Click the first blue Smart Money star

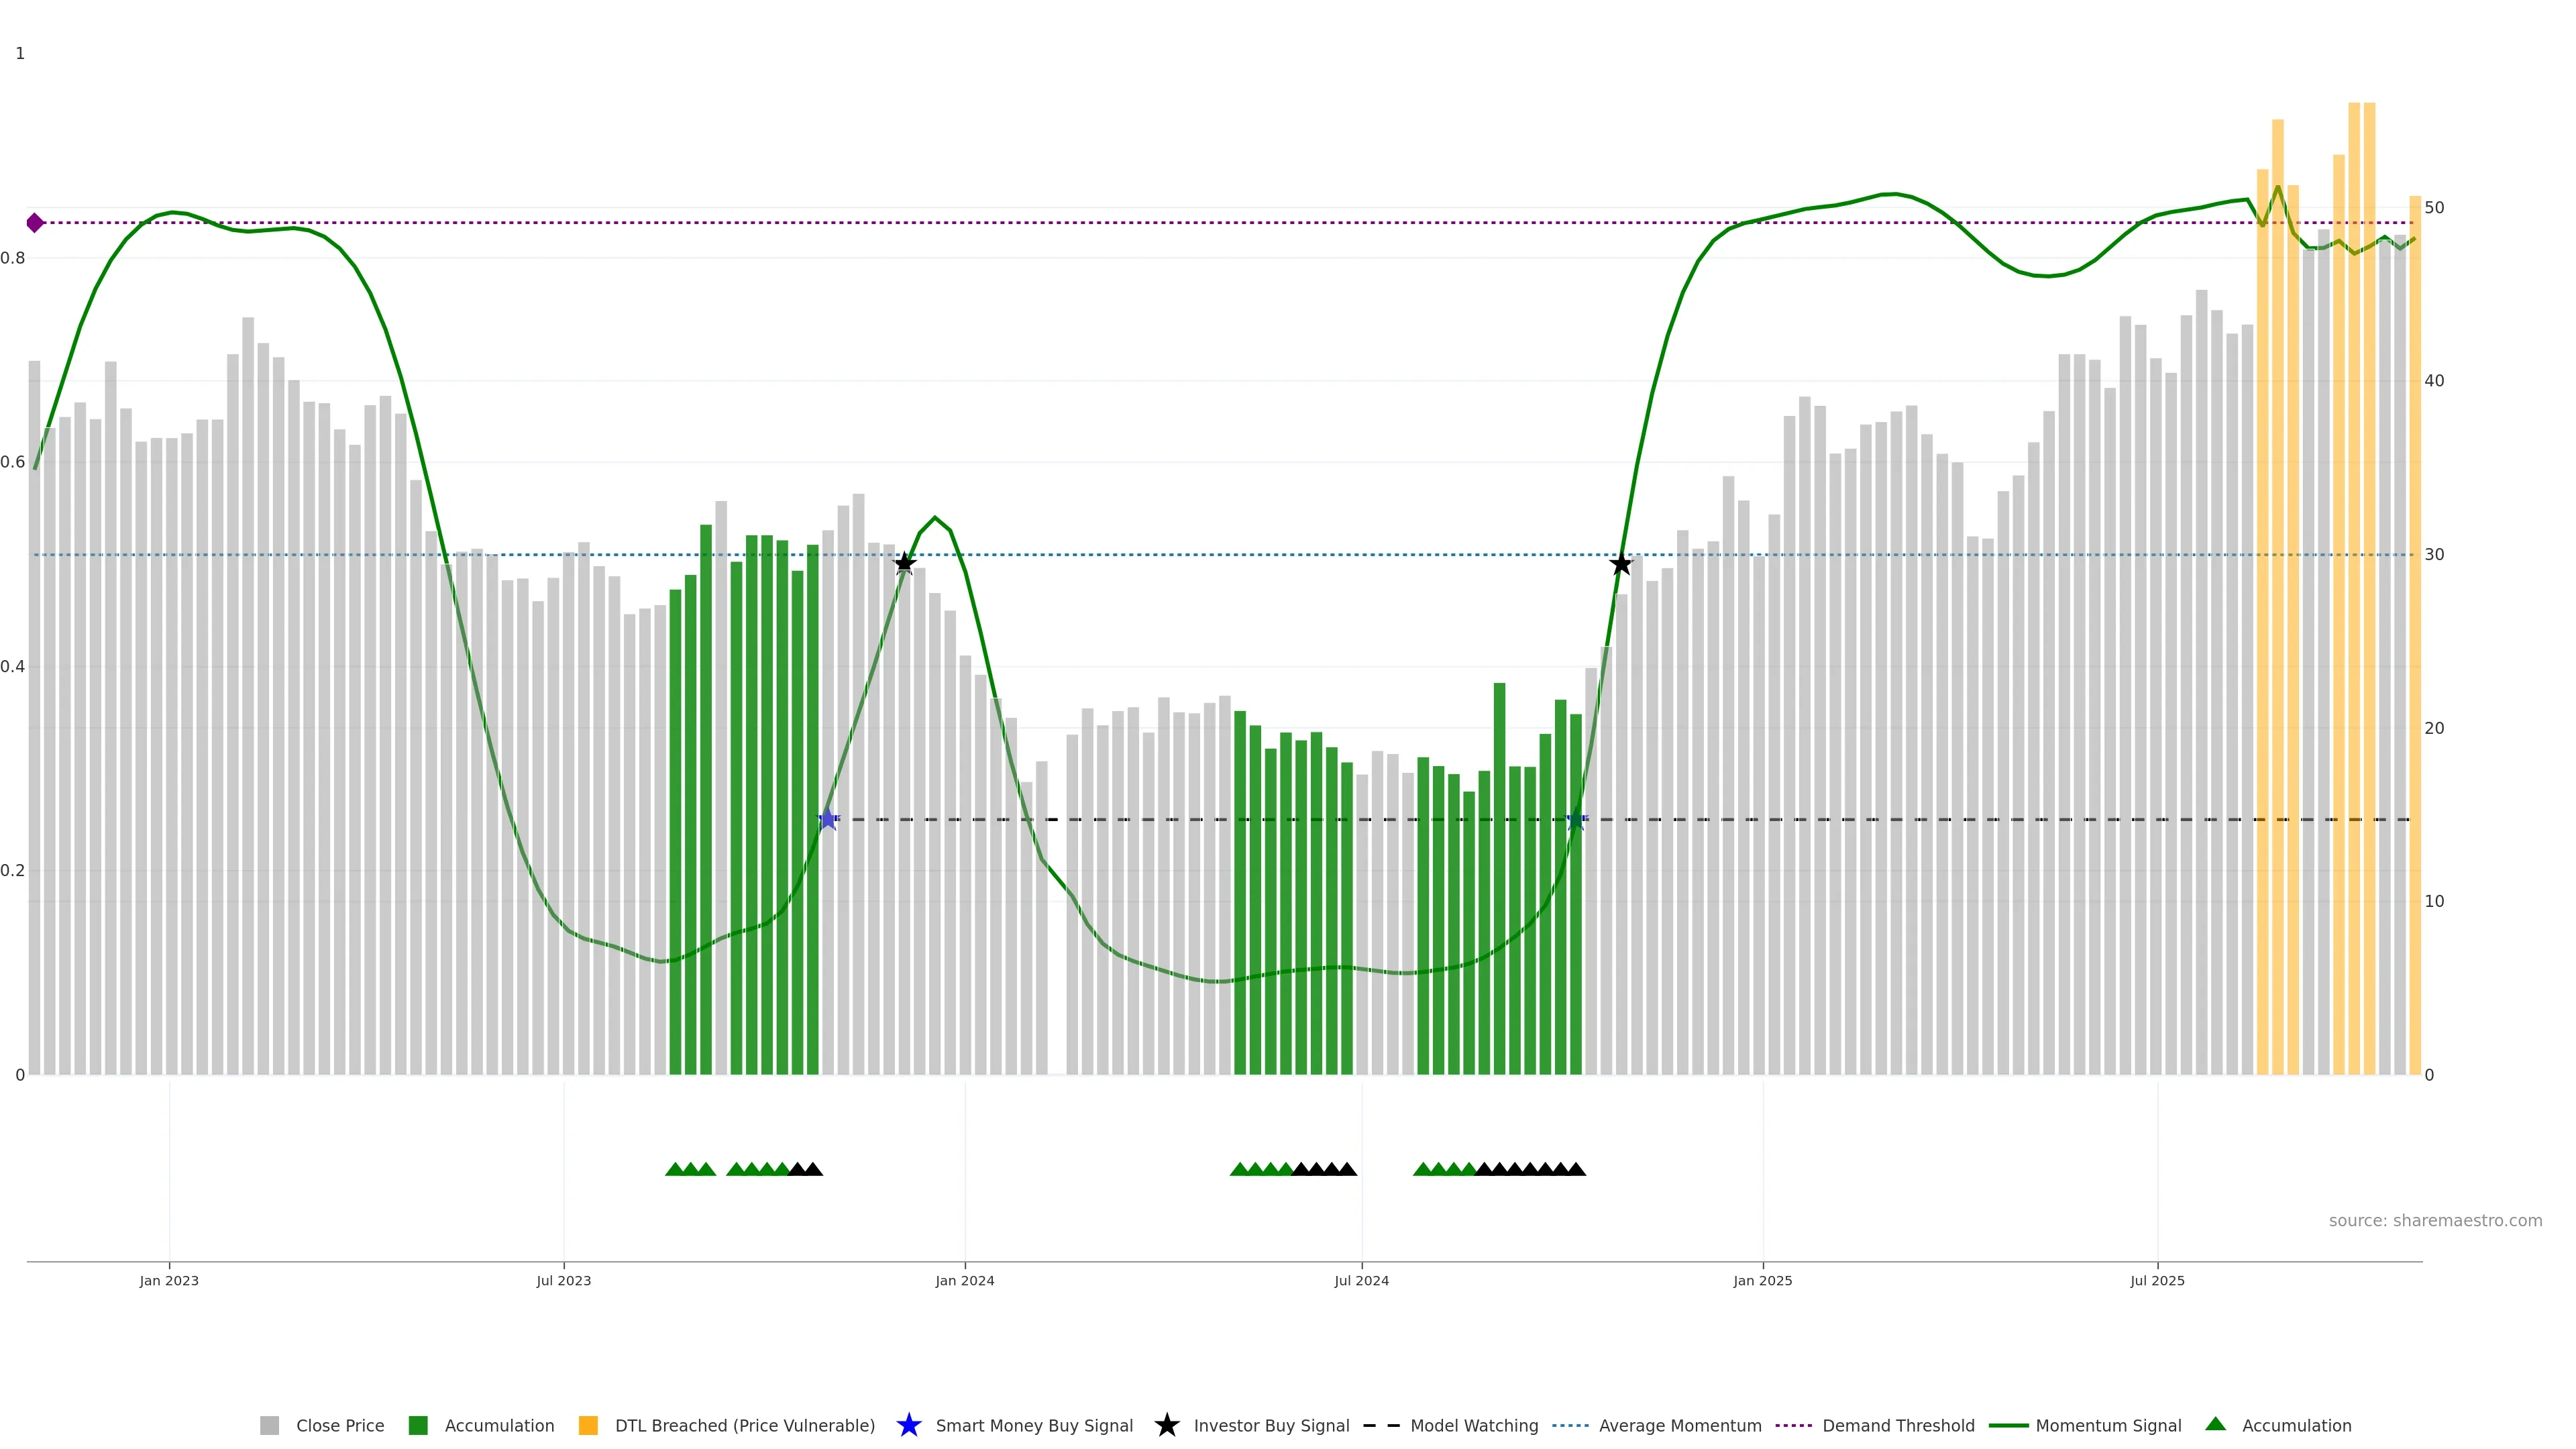tap(828, 819)
